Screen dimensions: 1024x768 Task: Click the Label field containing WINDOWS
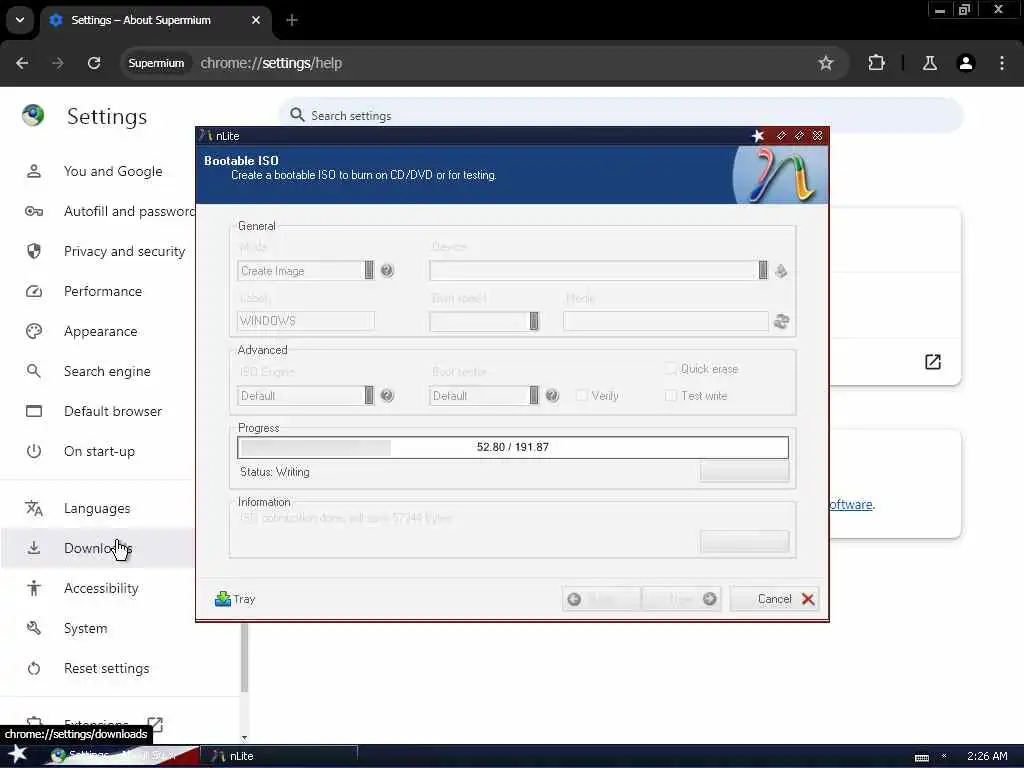[306, 321]
